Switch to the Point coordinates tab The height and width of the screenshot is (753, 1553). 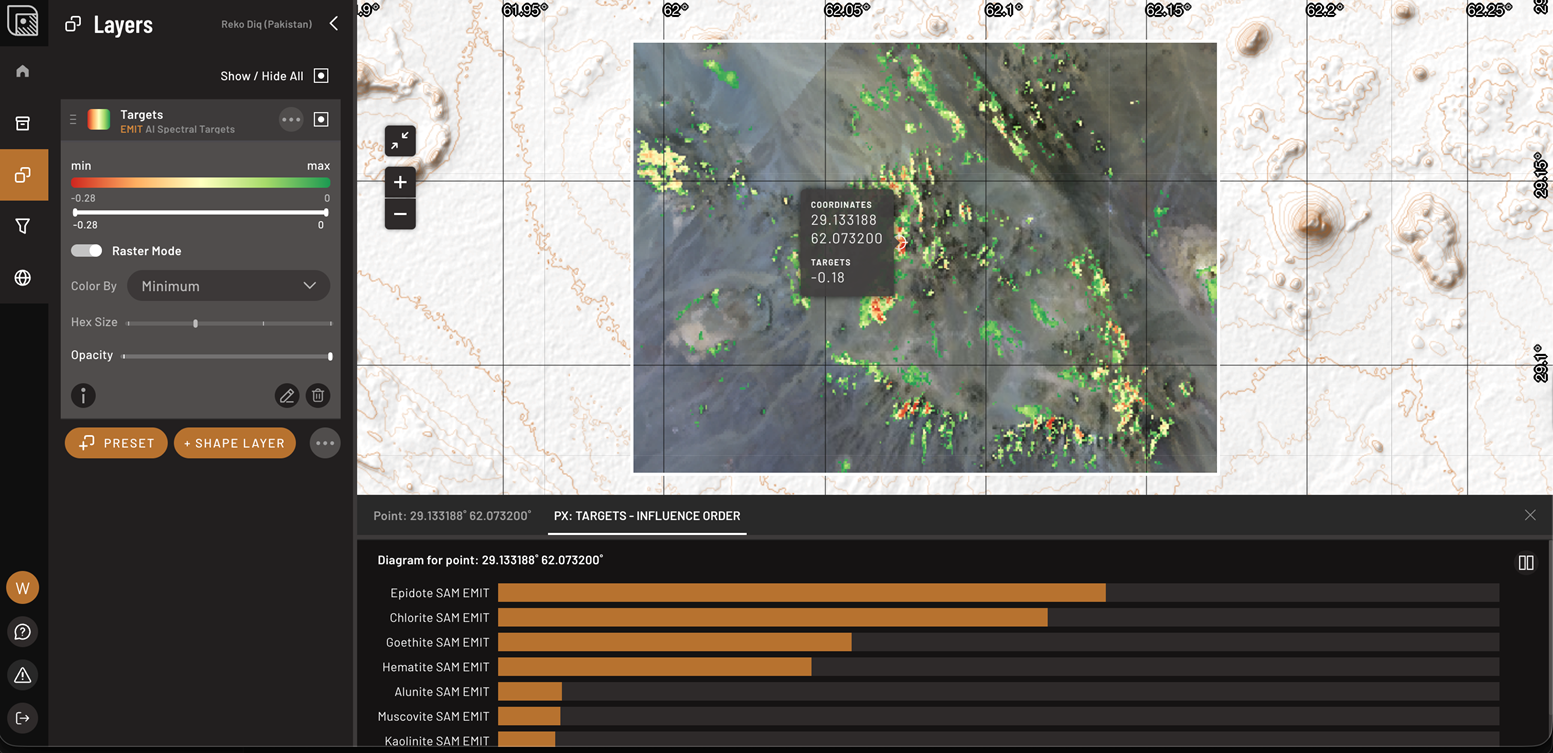(452, 516)
